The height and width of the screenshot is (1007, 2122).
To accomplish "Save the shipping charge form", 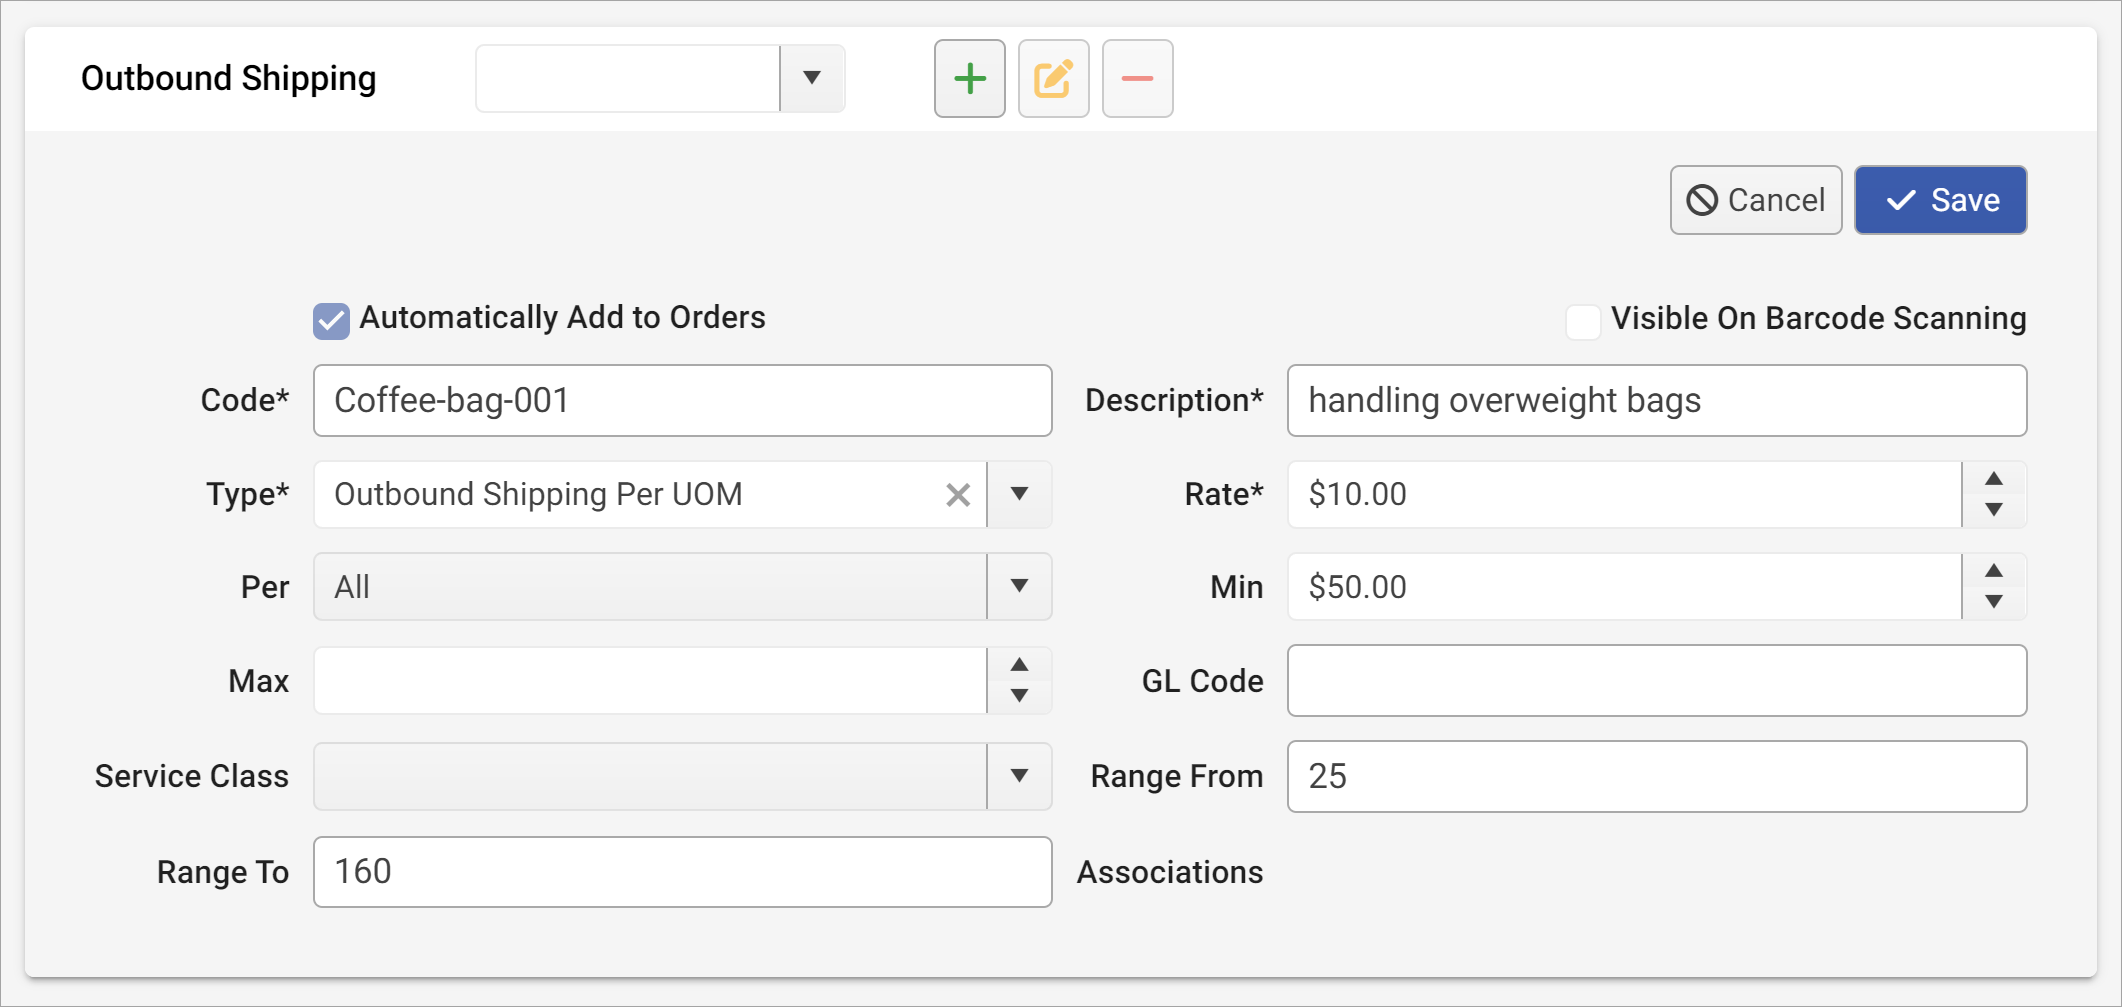I will [x=1940, y=200].
